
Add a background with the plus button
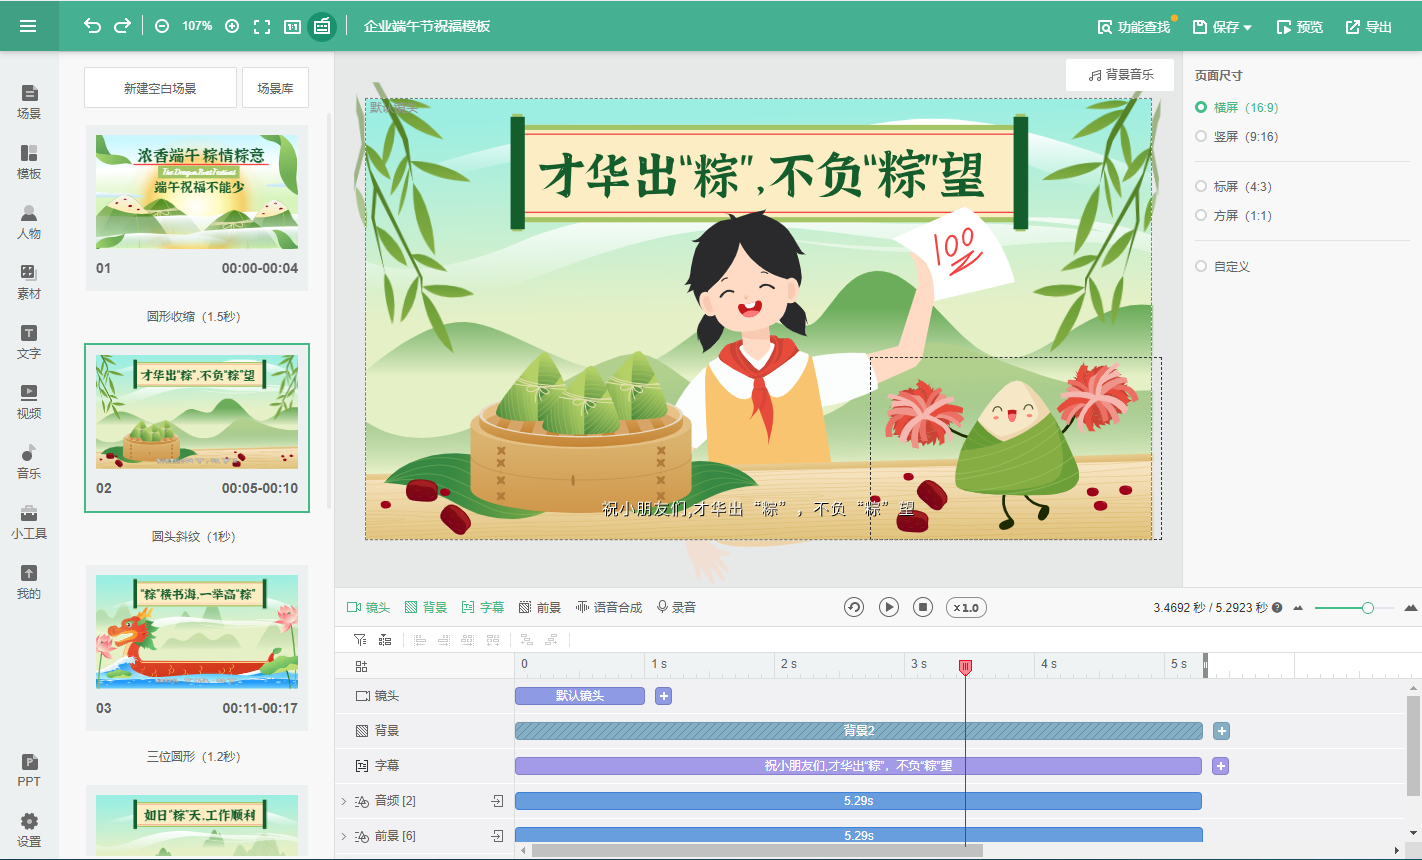click(x=1221, y=731)
